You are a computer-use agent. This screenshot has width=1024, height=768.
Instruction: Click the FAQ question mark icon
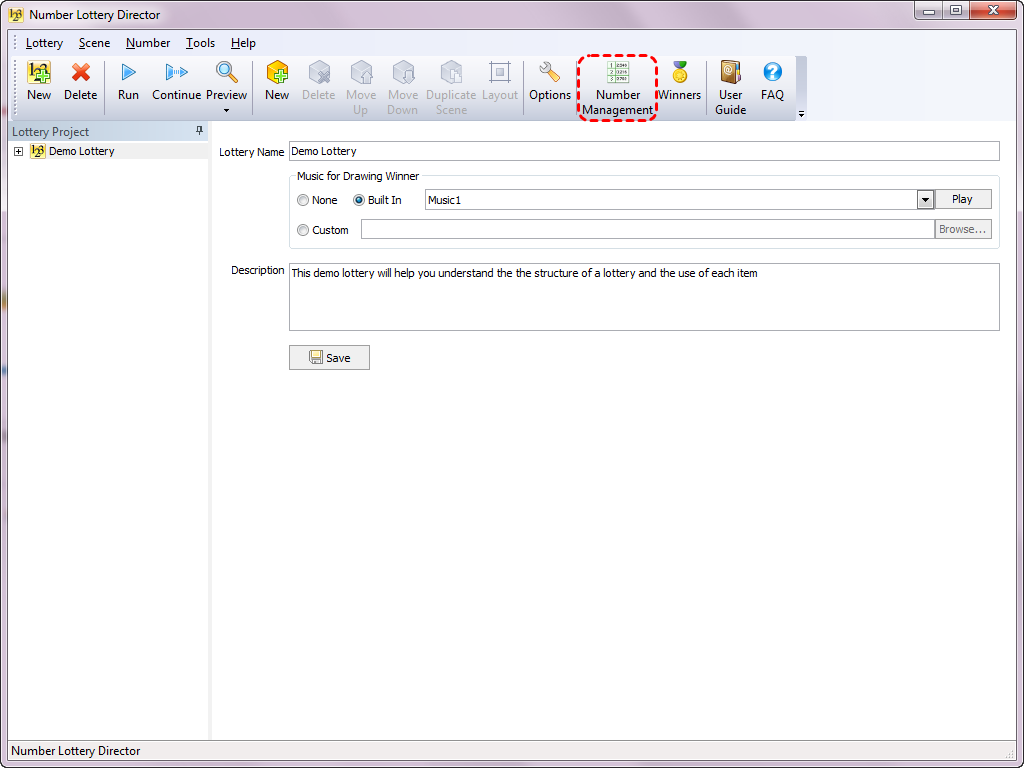(772, 73)
